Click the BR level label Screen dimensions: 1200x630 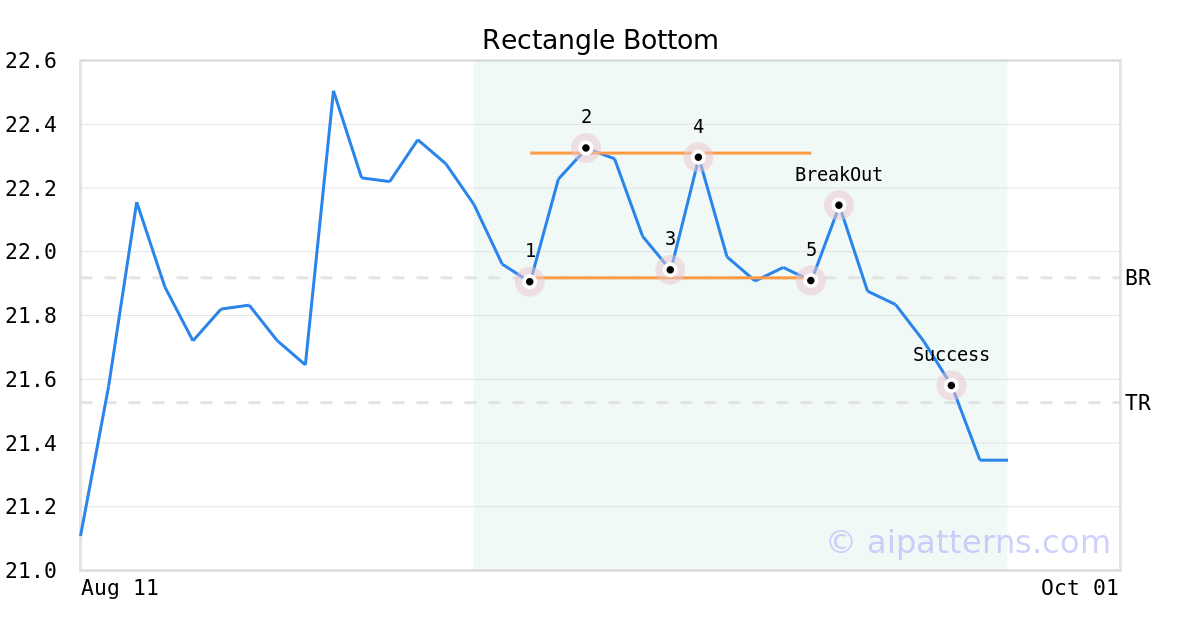click(1138, 278)
